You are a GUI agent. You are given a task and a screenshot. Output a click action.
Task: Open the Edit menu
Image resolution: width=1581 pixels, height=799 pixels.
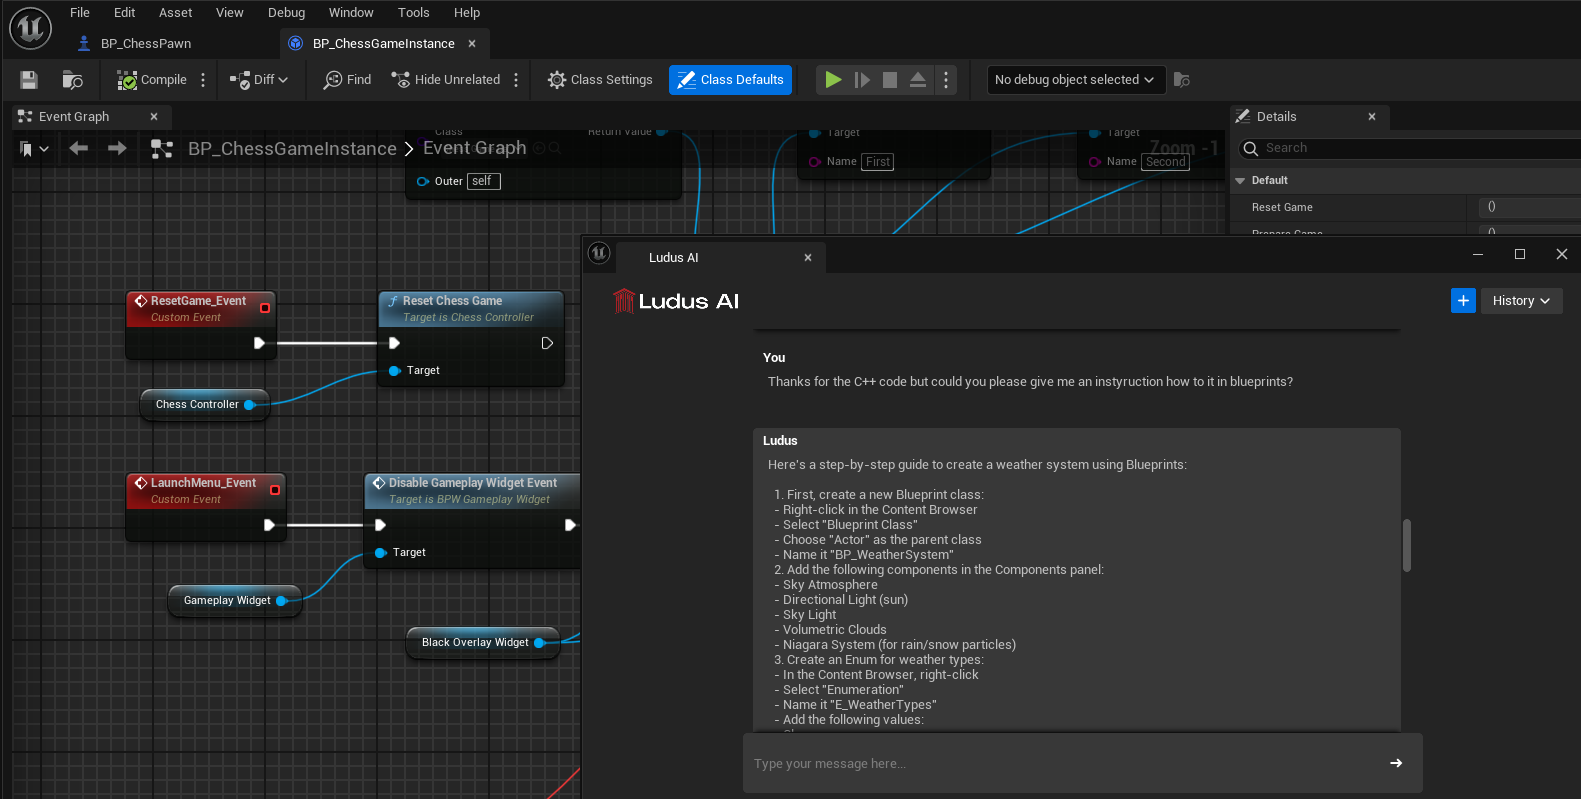[125, 13]
